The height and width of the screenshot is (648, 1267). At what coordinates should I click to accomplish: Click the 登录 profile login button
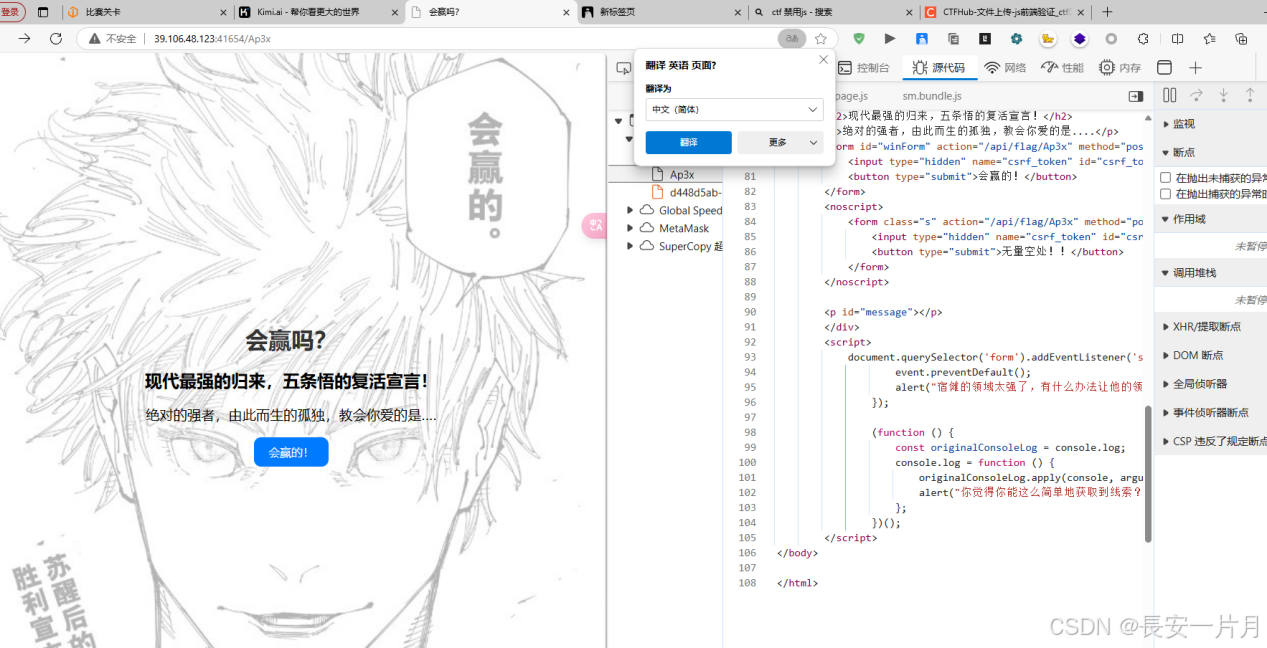[x=11, y=12]
